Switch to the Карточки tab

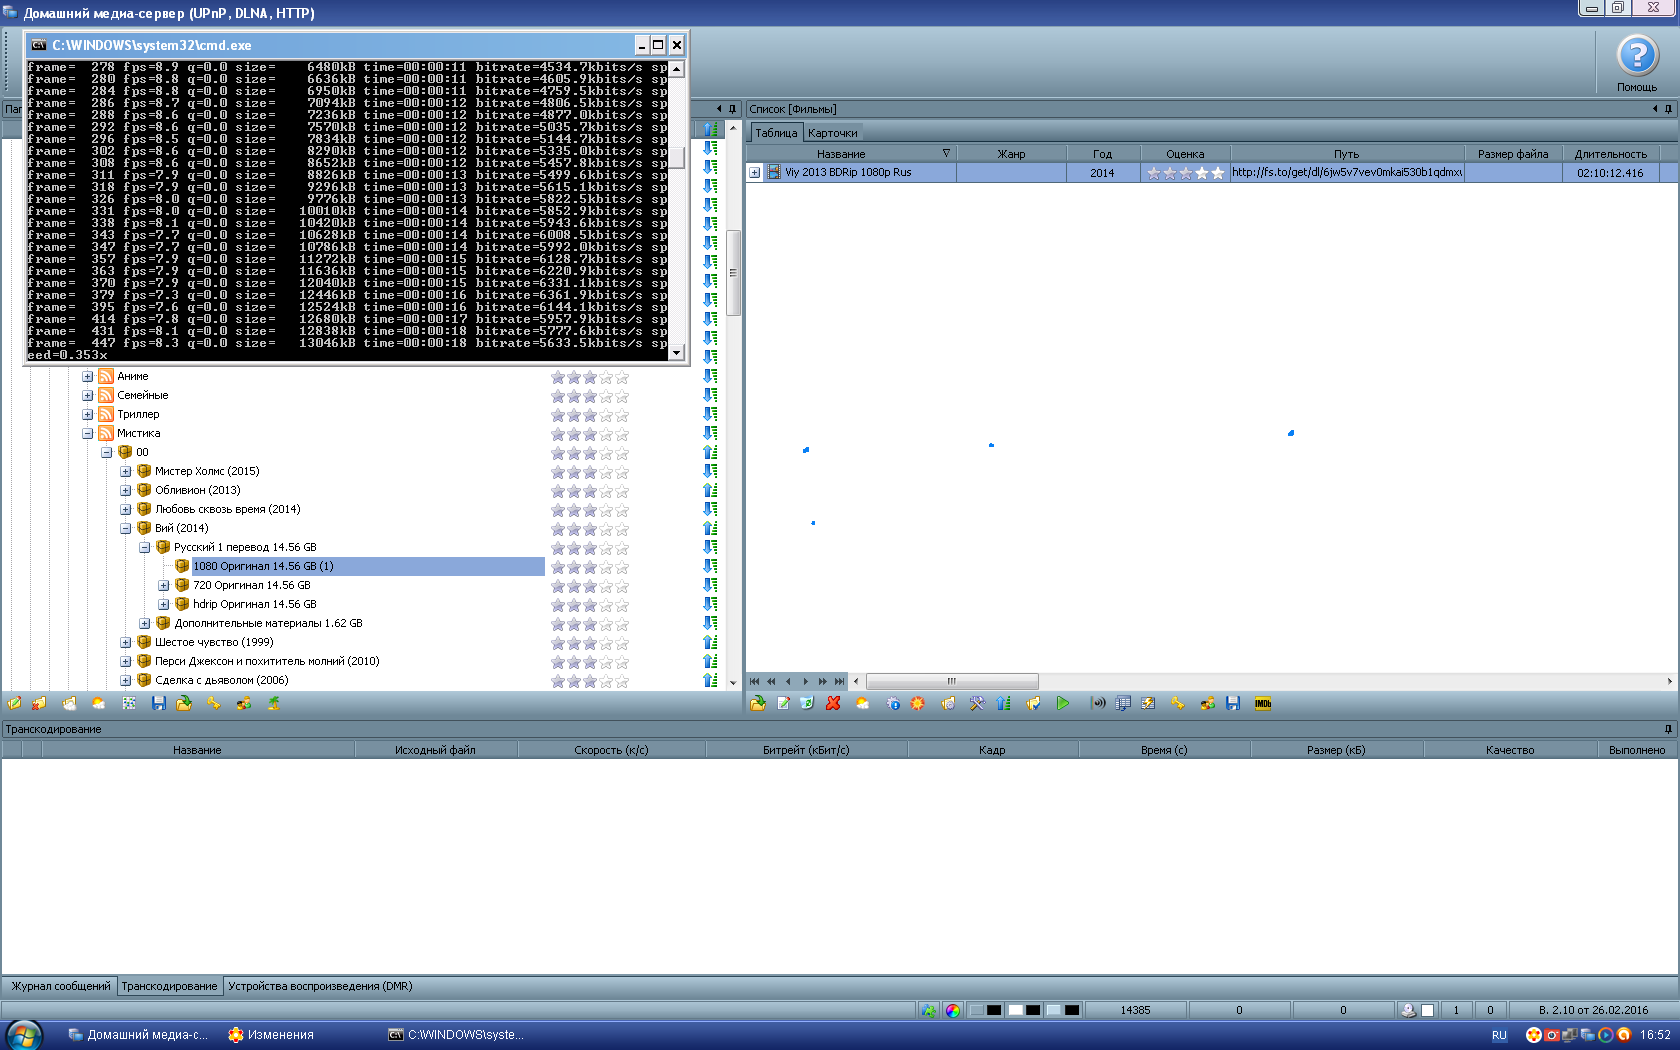(832, 133)
